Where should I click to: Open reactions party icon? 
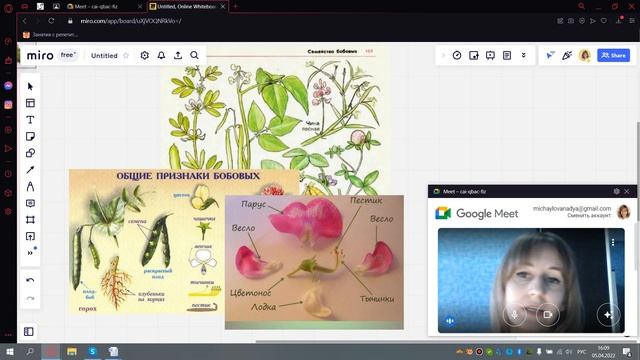(567, 55)
